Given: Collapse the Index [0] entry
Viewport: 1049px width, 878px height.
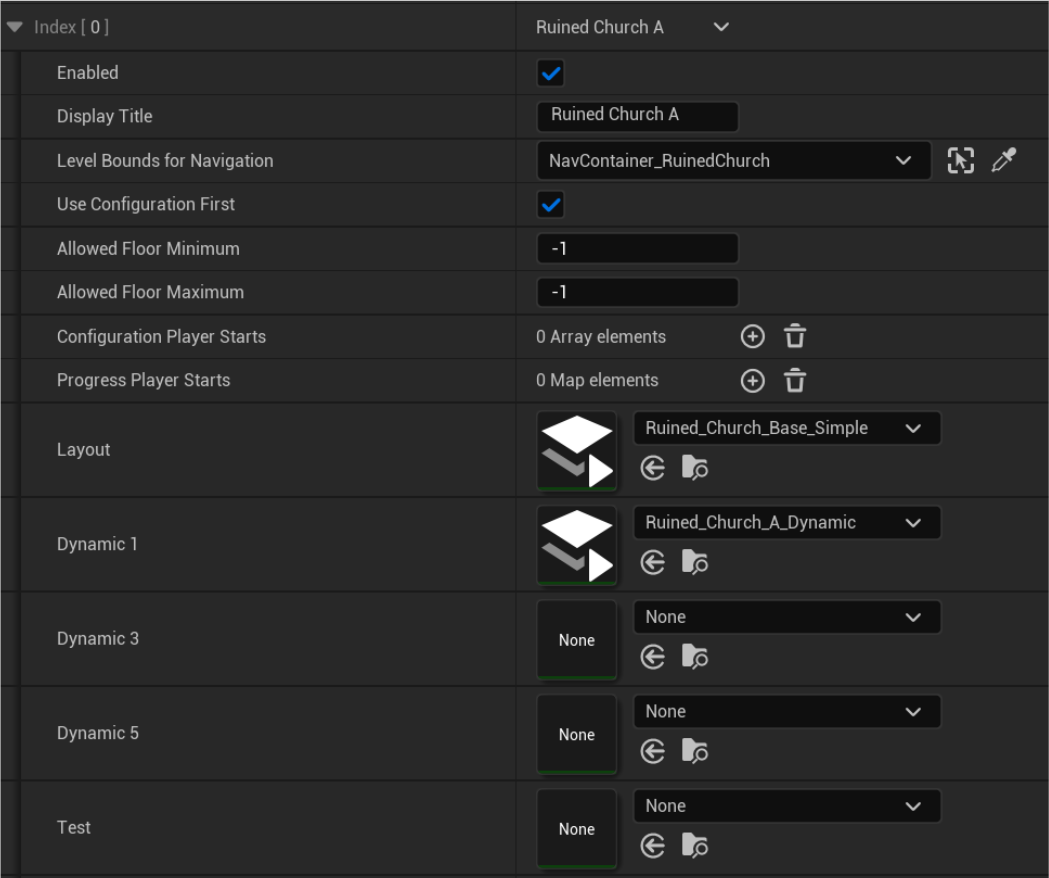Looking at the screenshot, I should (x=13, y=27).
